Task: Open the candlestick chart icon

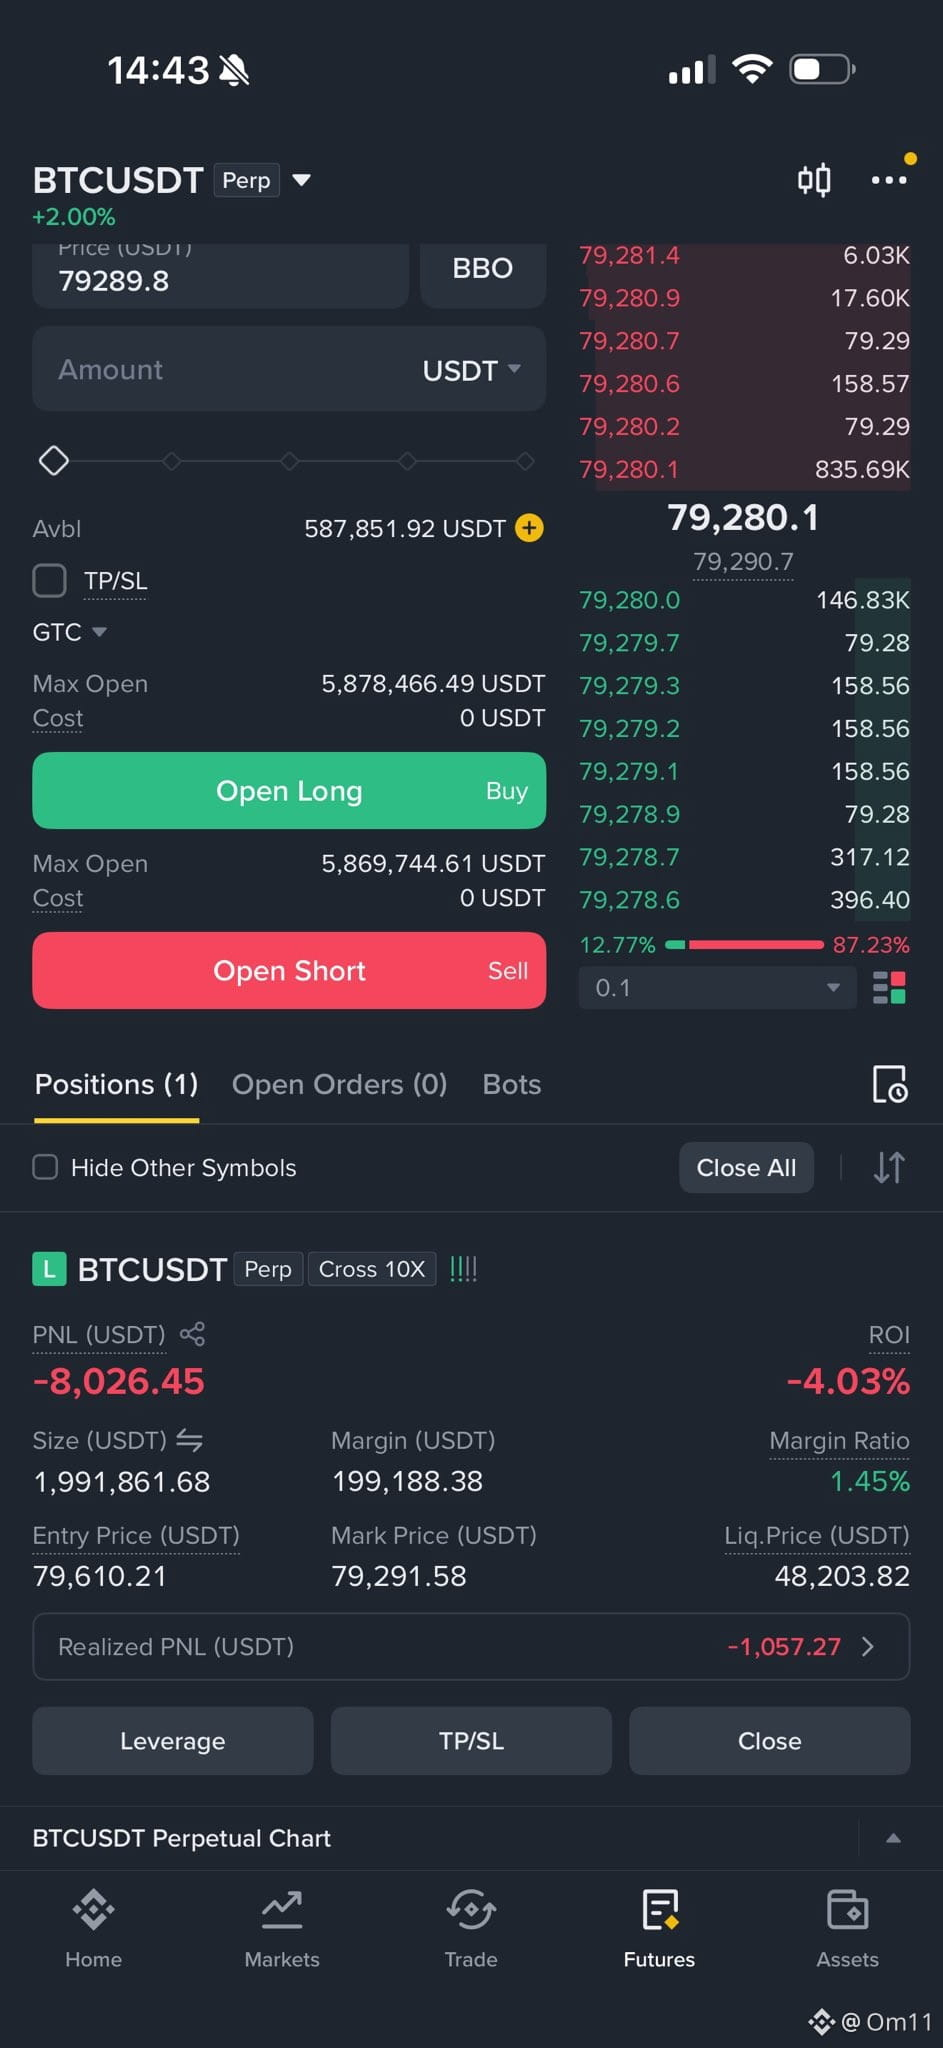Action: [x=814, y=180]
